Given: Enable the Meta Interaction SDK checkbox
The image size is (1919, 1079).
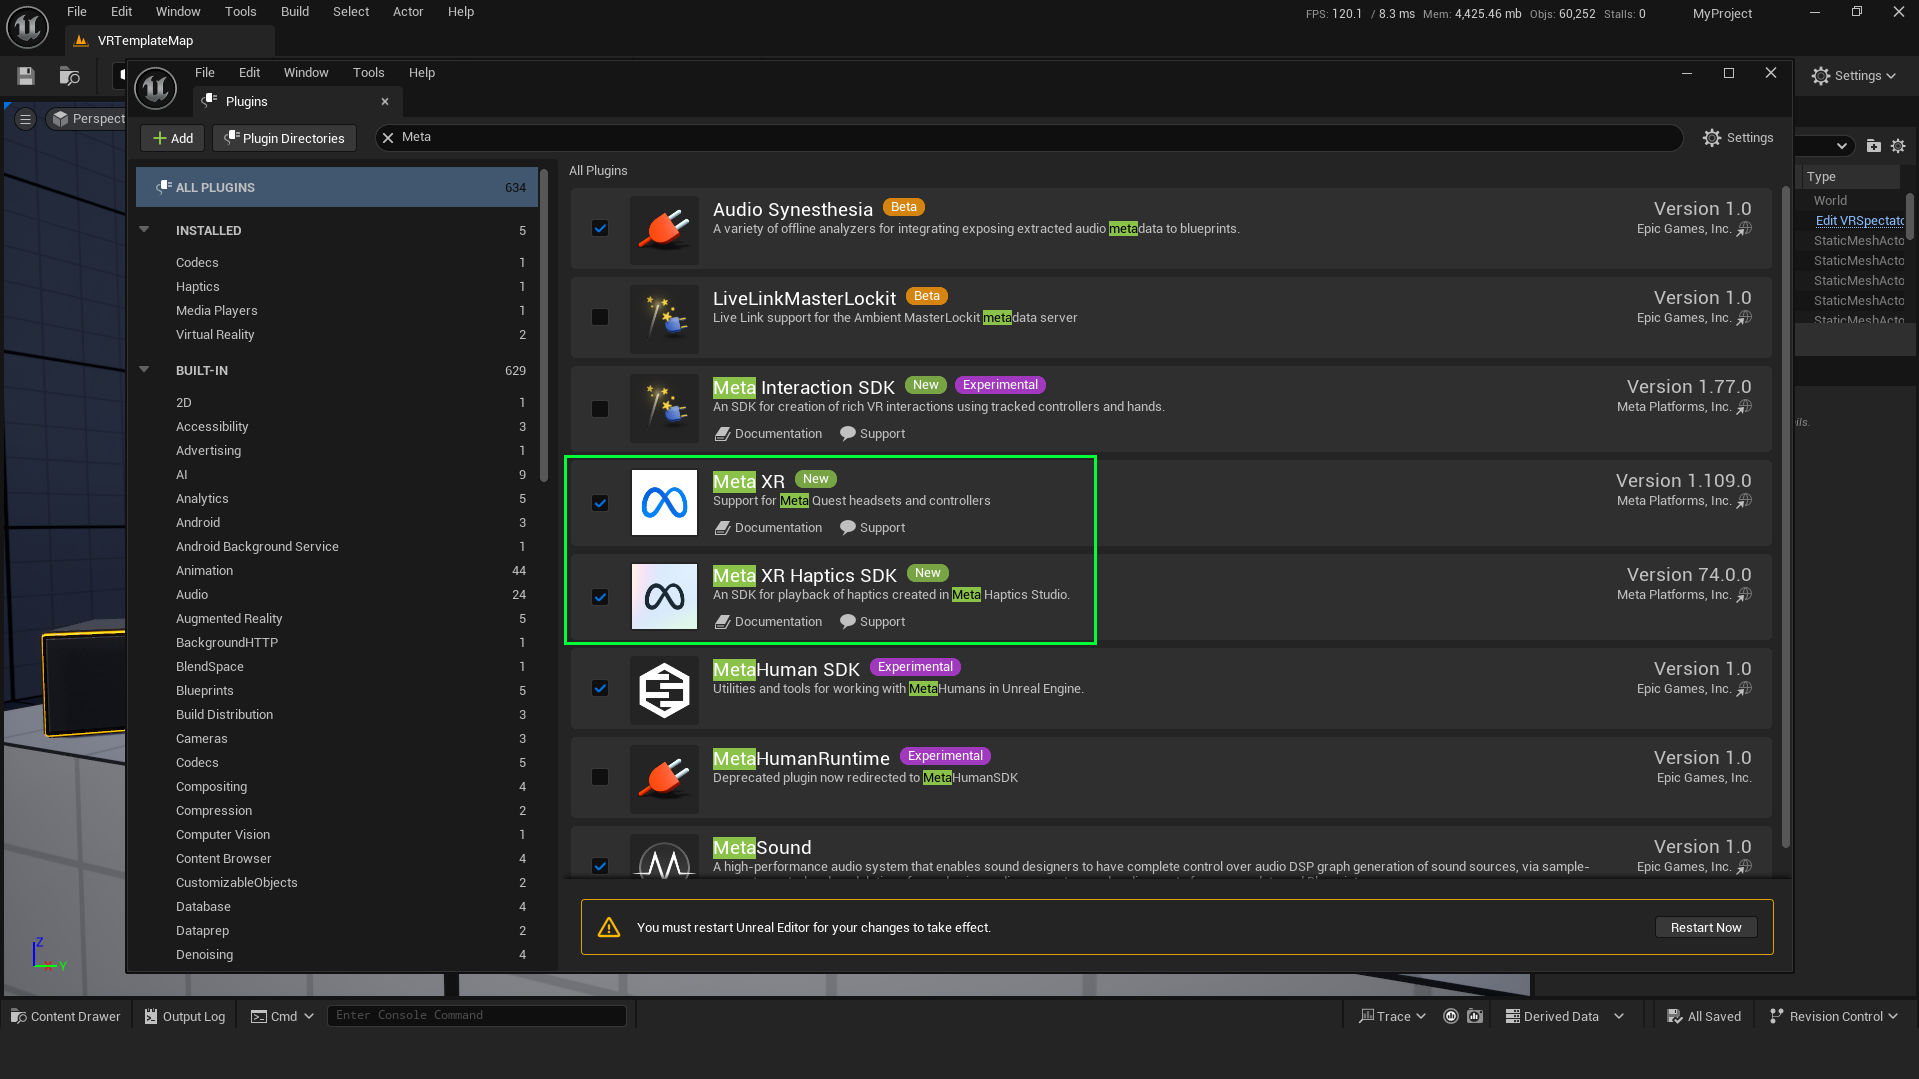Looking at the screenshot, I should (600, 409).
